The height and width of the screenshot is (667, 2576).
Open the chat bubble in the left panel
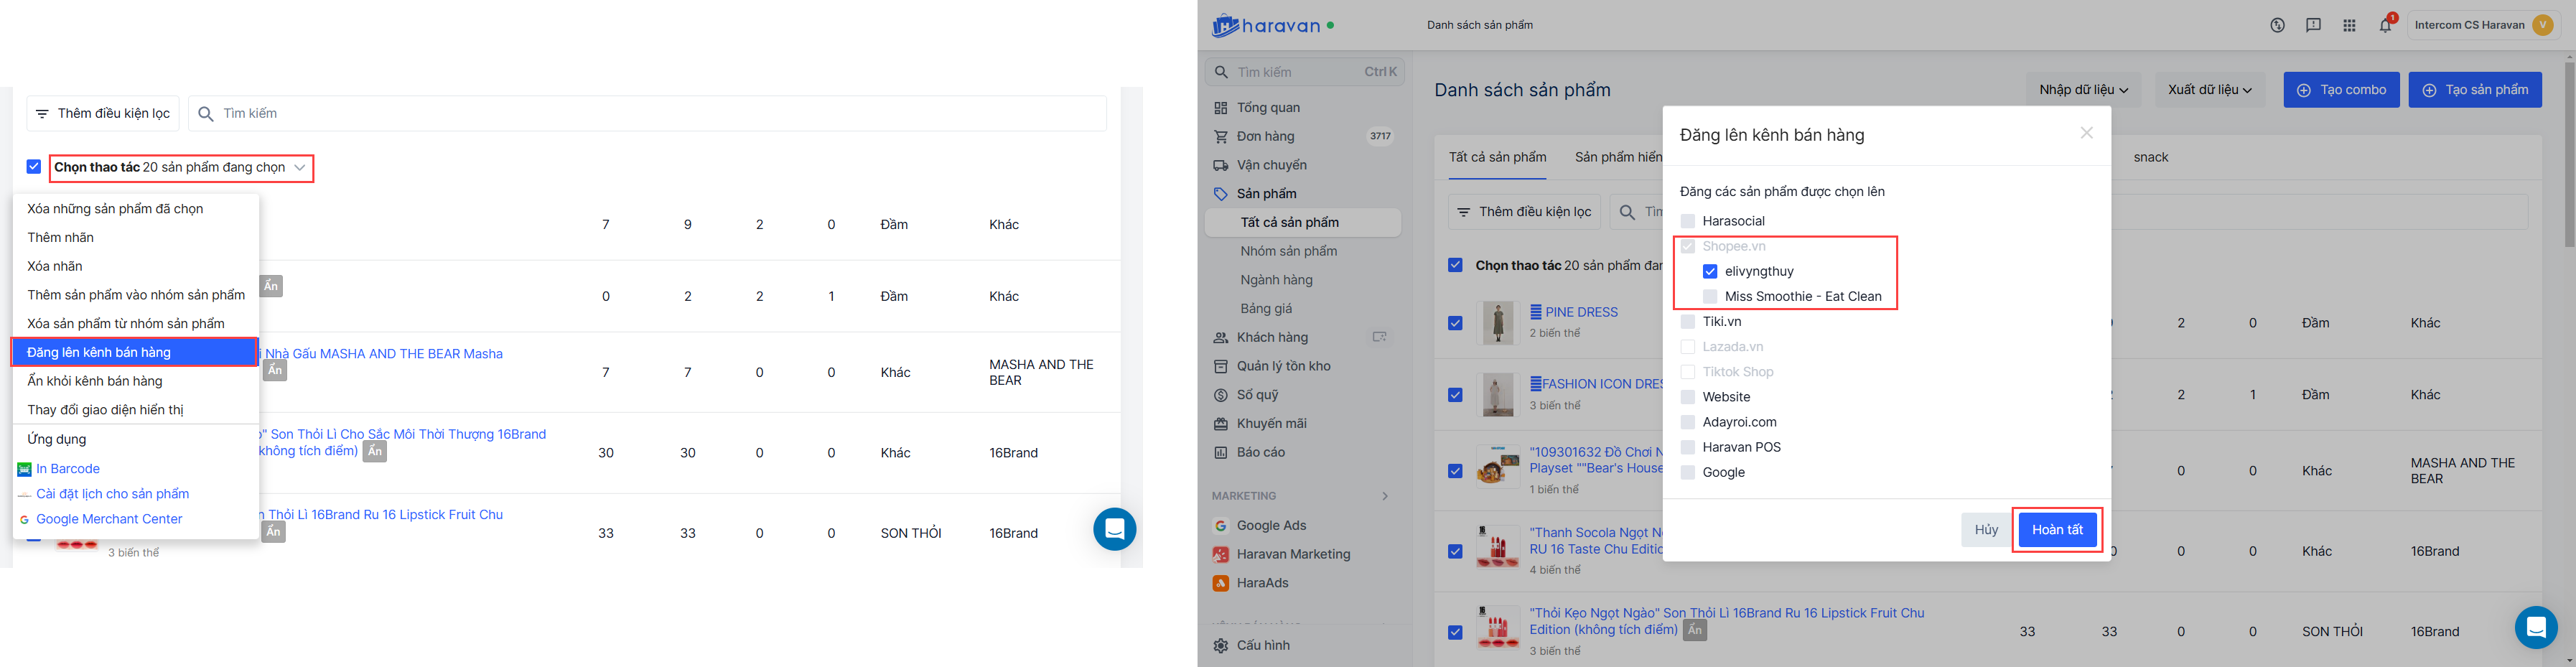point(1114,529)
